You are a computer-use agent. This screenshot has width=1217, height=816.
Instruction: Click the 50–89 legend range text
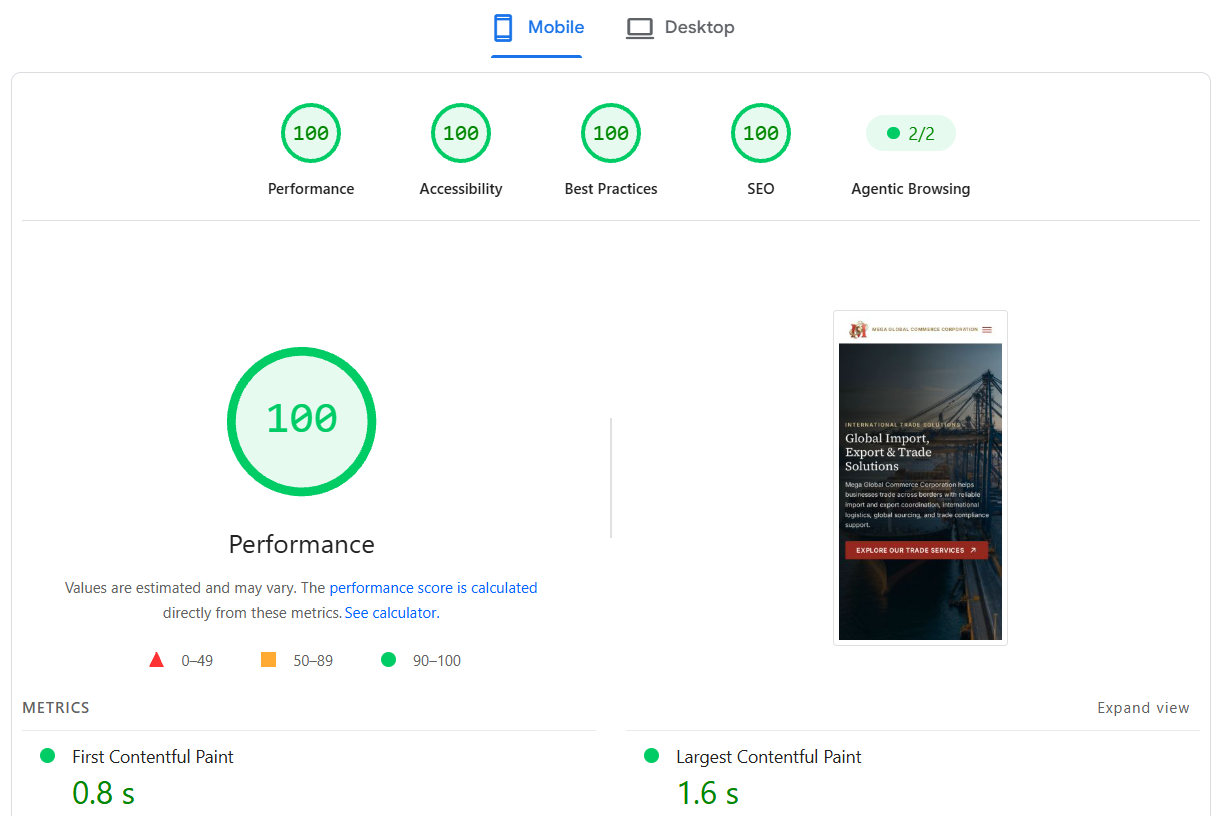click(x=313, y=661)
